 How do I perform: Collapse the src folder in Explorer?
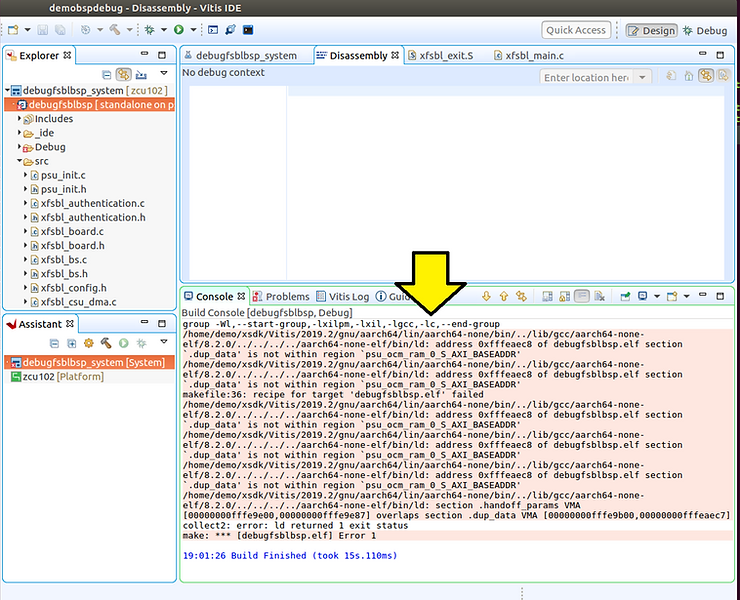(x=20, y=161)
